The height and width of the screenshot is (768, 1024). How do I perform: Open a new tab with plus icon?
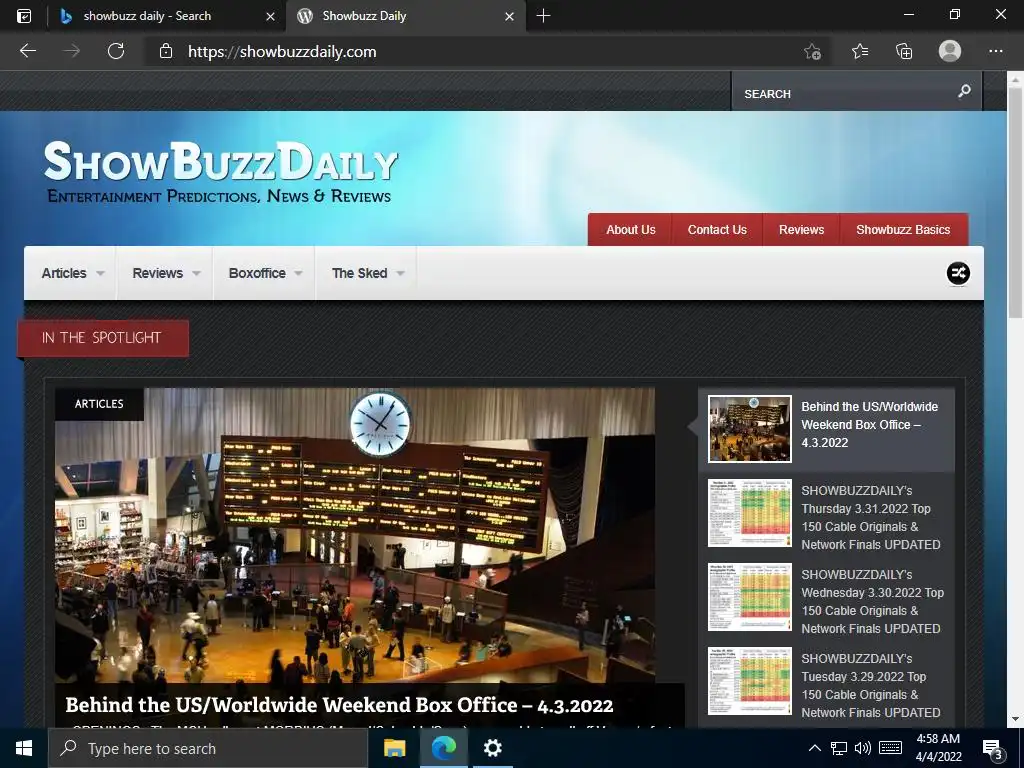tap(543, 16)
